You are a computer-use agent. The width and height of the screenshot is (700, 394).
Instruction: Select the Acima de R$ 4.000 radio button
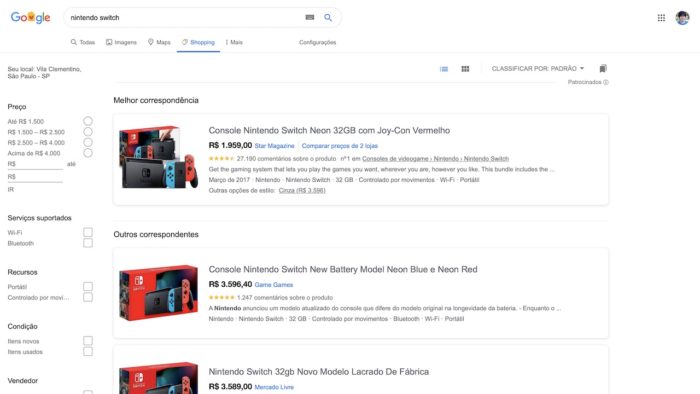pos(88,153)
